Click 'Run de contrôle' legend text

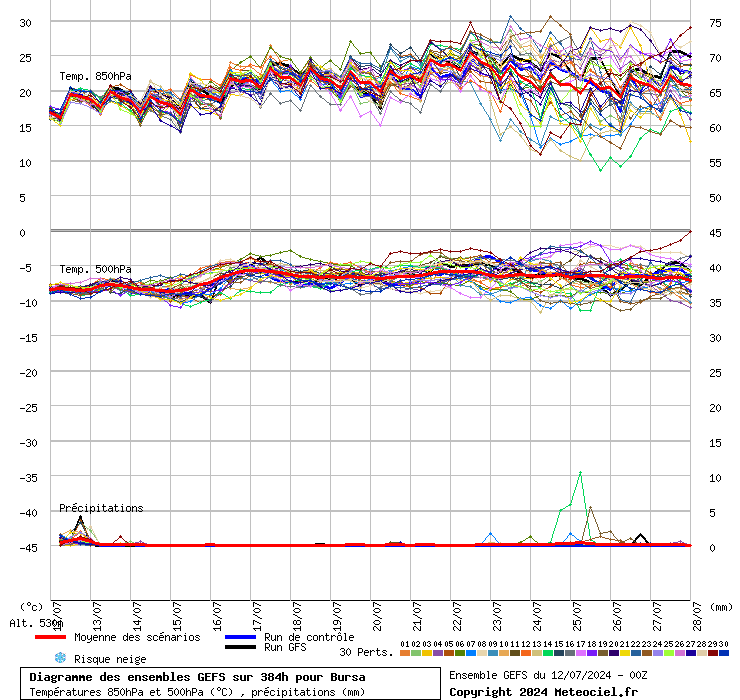point(309,637)
